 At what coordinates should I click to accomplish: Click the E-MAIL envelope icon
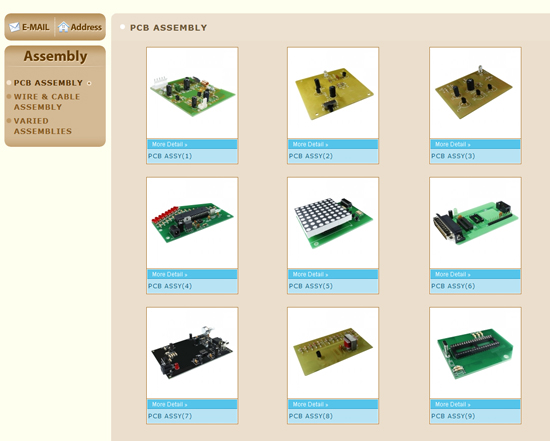pos(14,27)
